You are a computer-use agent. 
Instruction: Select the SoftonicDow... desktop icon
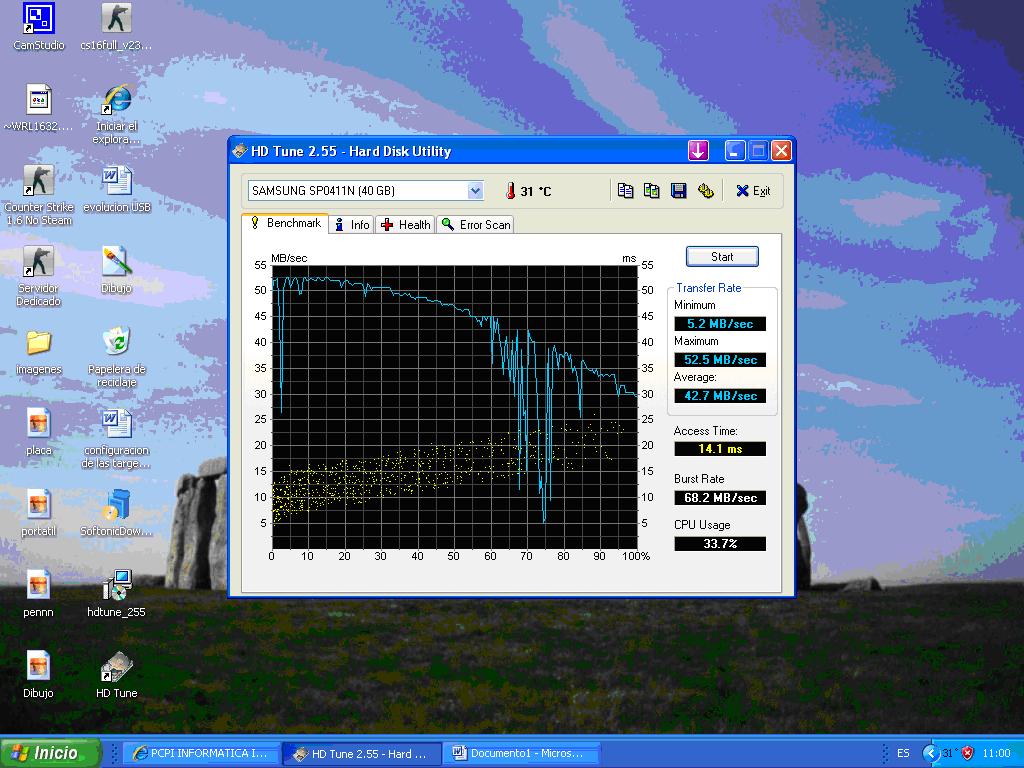coord(117,513)
